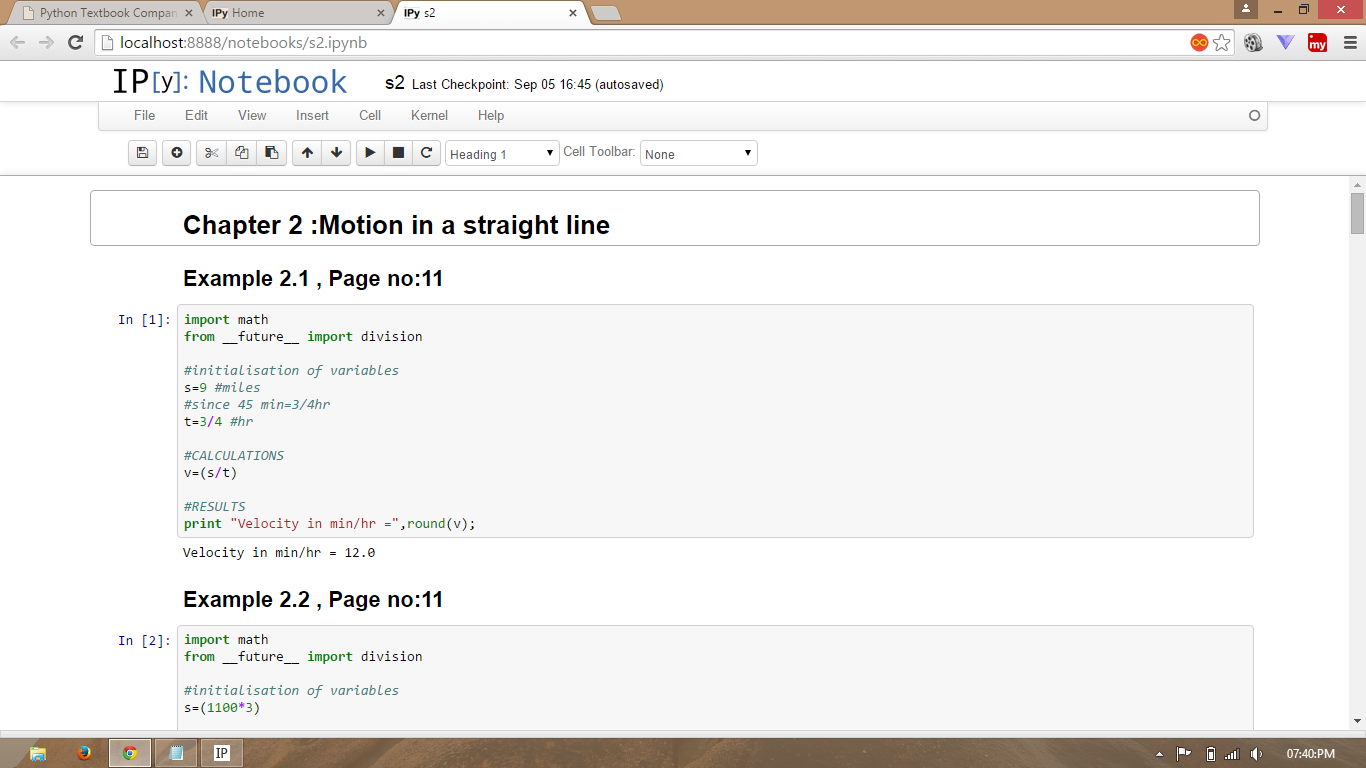Restart the kernel with circular arrow icon
The height and width of the screenshot is (768, 1366).
coord(426,153)
